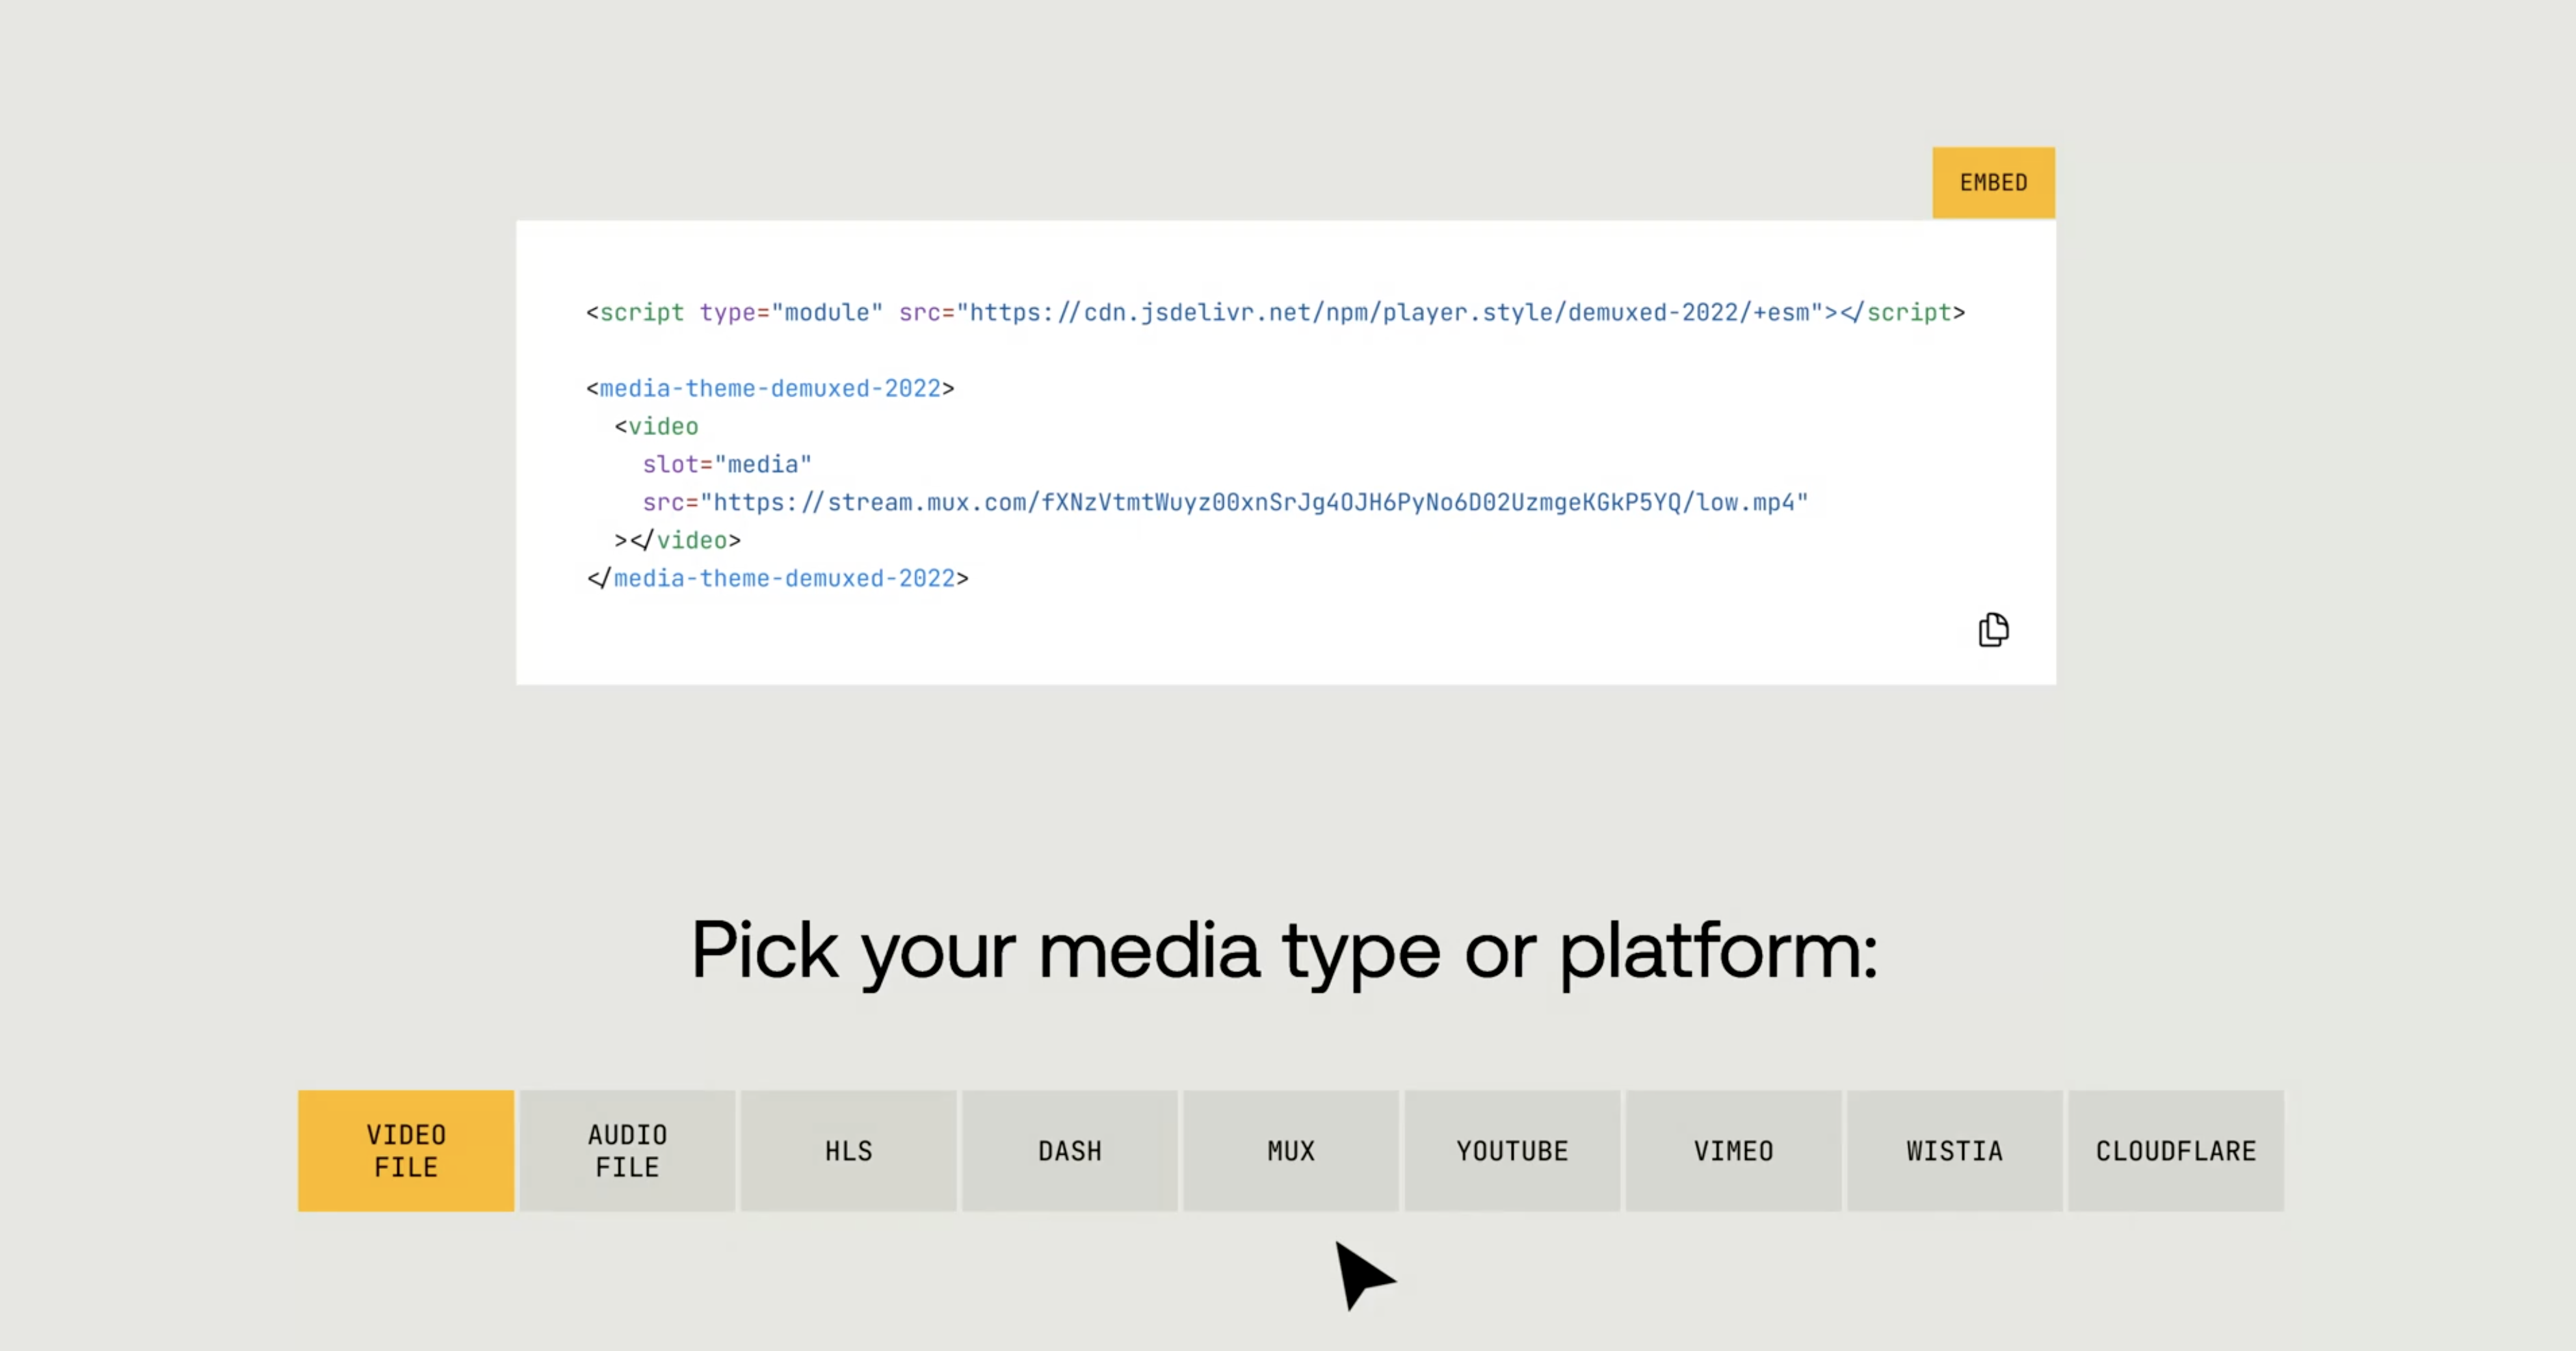2576x1351 pixels.
Task: Click the opening media-theme-demuxed-2022 tag
Action: 770,389
